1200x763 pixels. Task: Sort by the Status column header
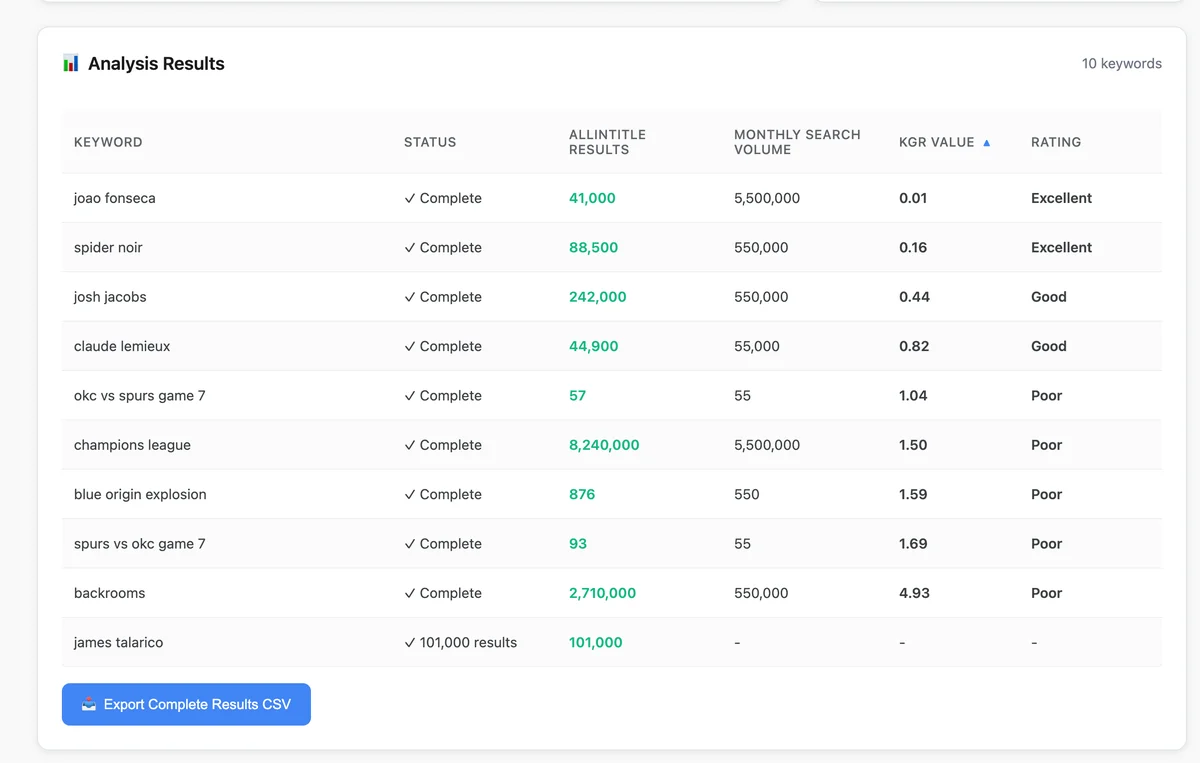430,142
